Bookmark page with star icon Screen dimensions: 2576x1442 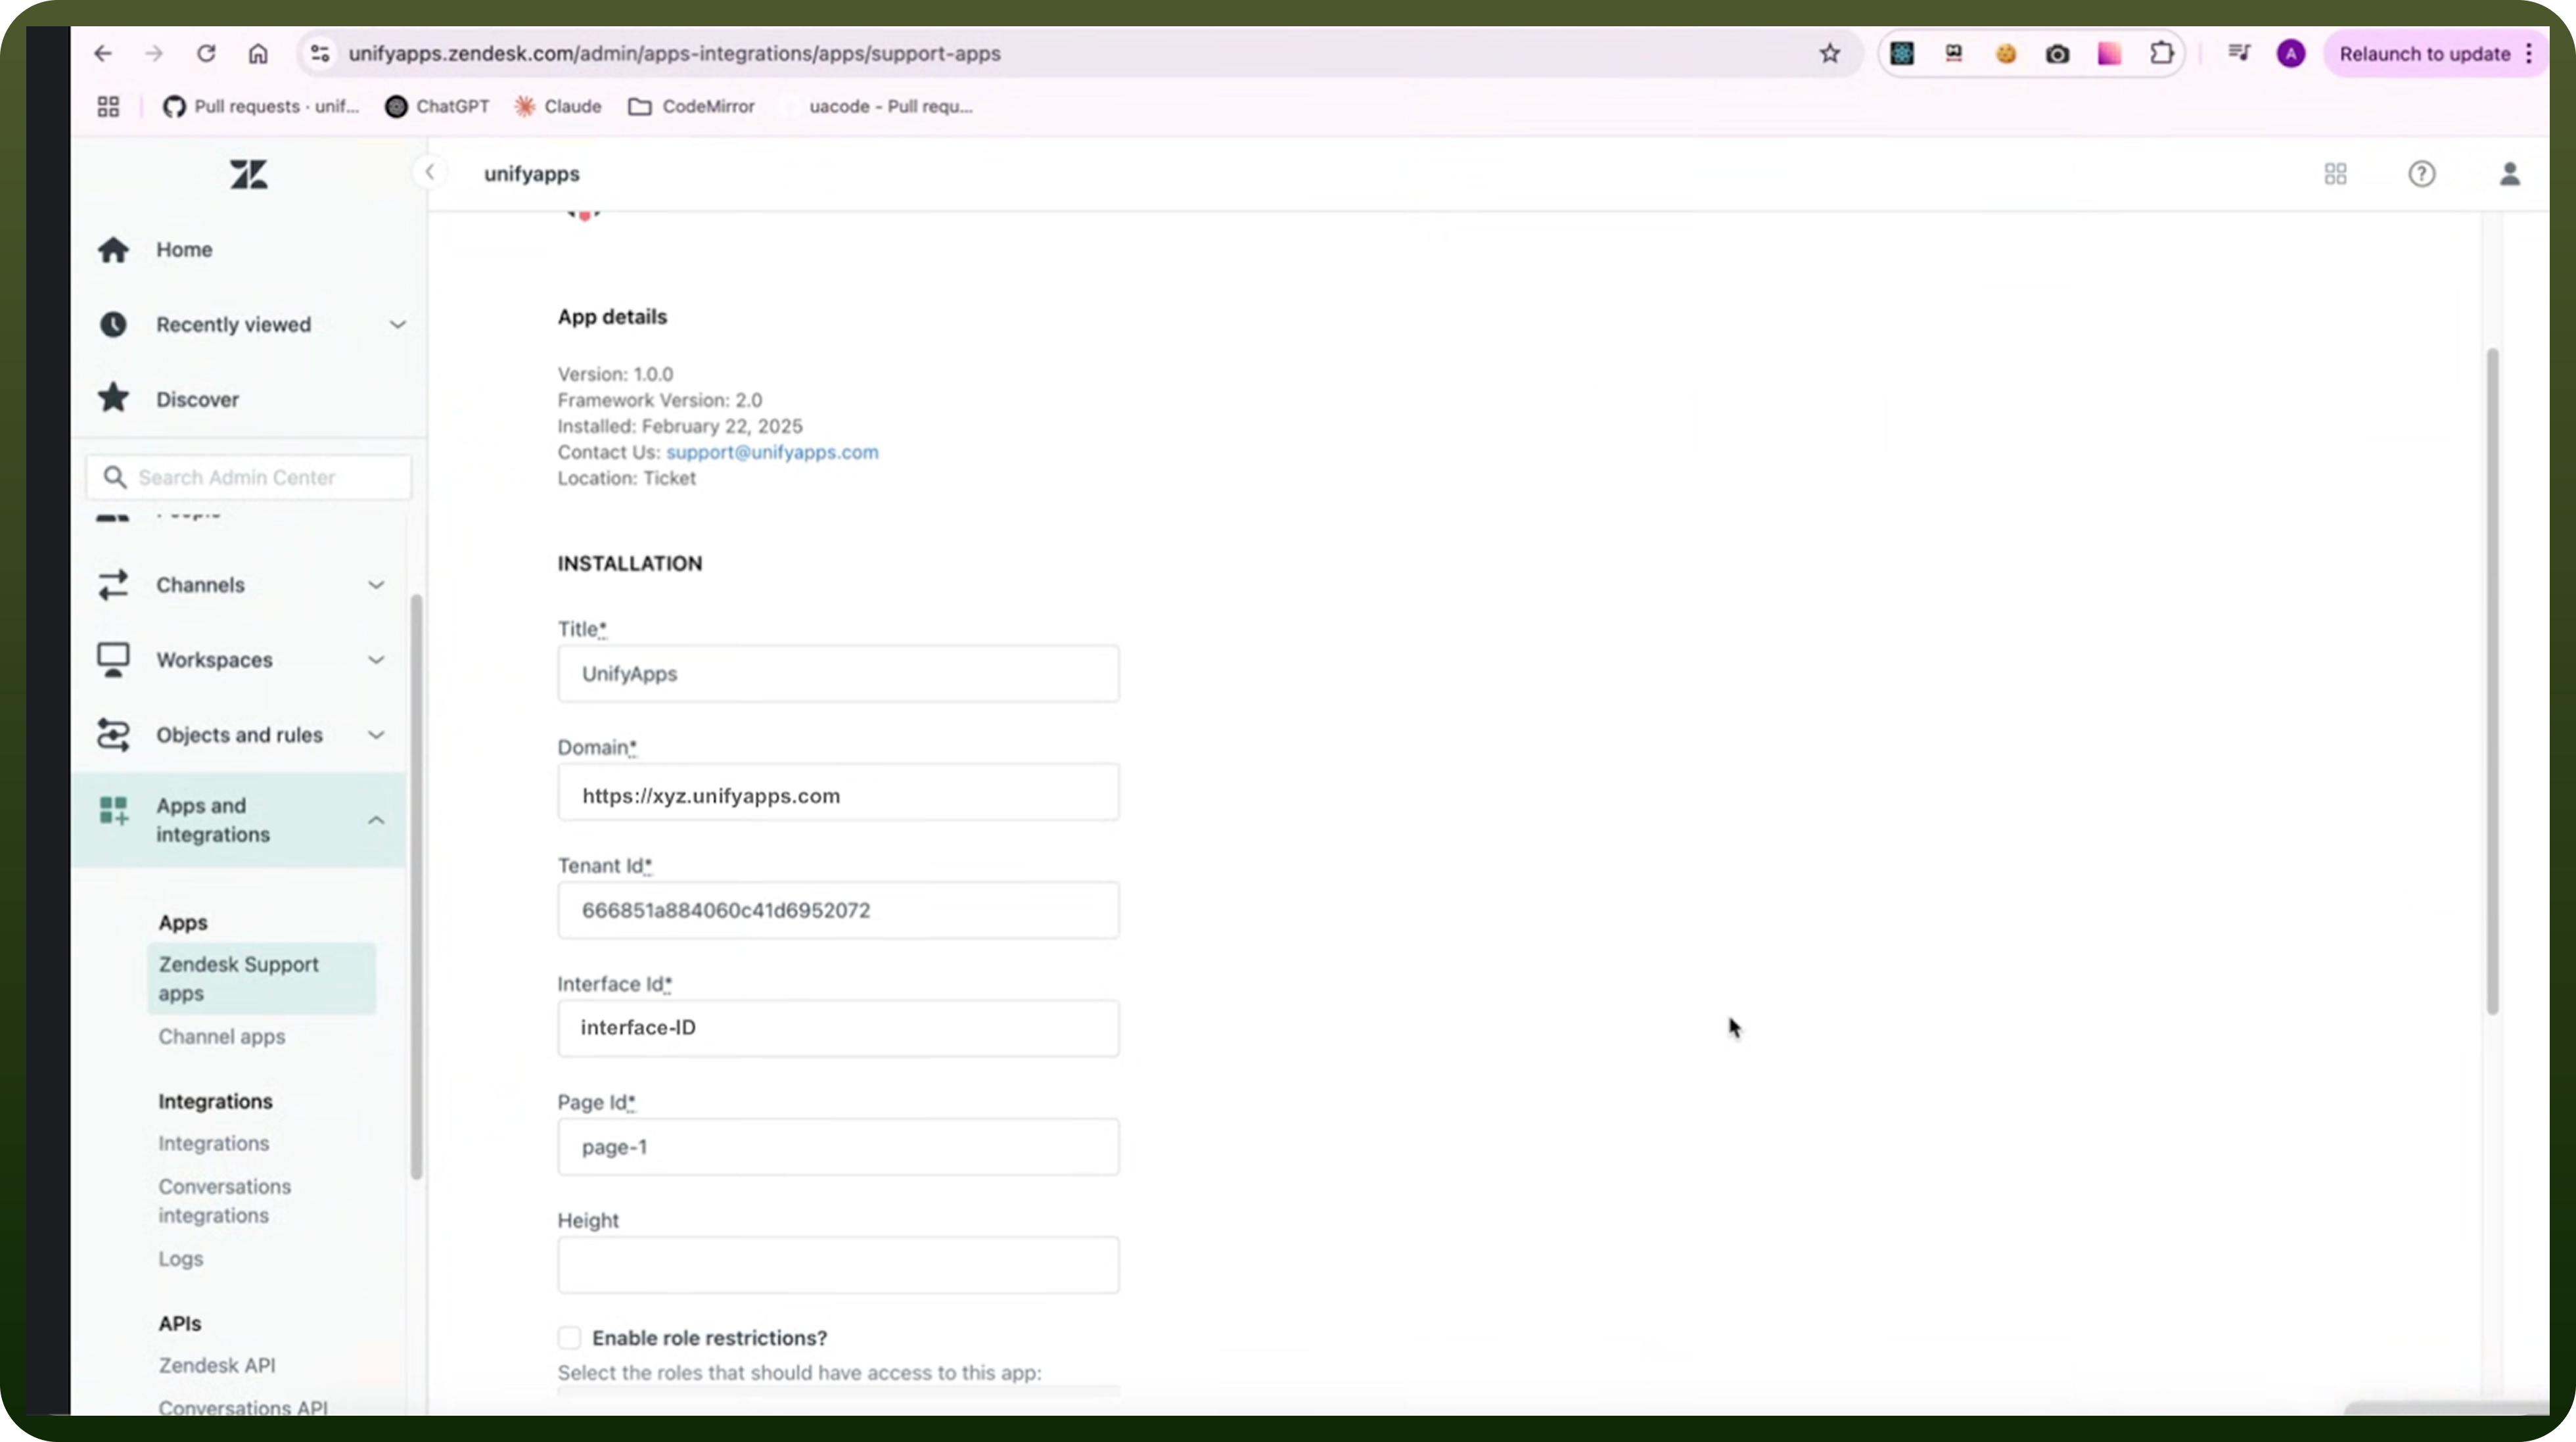pyautogui.click(x=1829, y=53)
